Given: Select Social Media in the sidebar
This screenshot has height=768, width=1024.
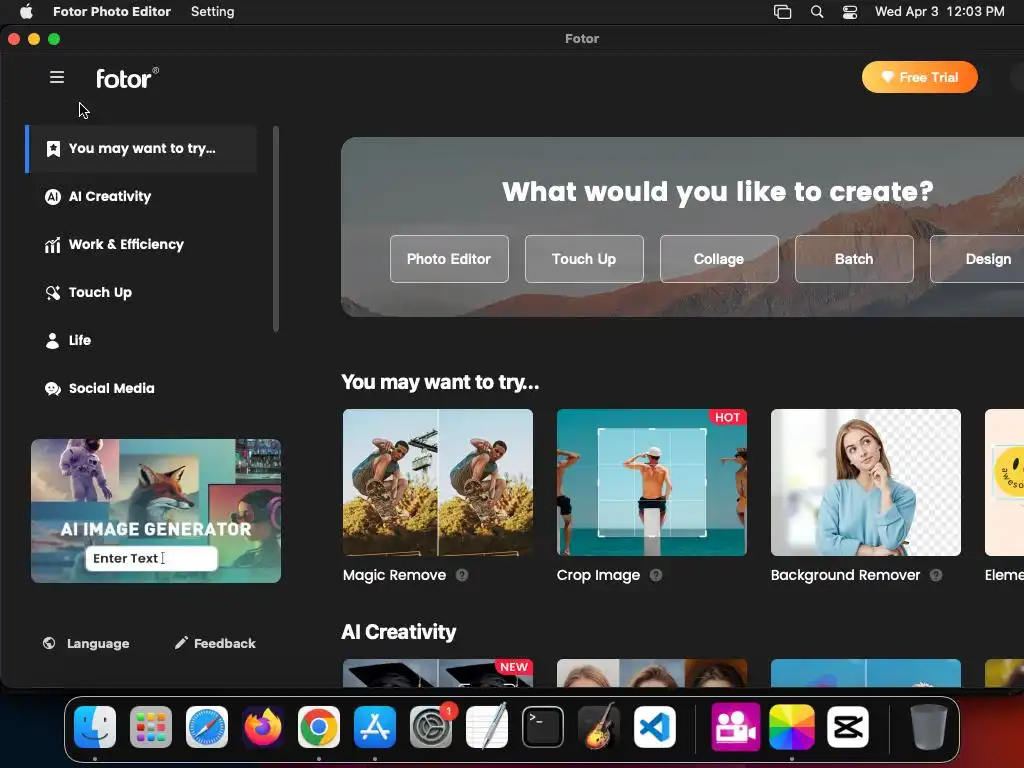Looking at the screenshot, I should pos(142,389).
